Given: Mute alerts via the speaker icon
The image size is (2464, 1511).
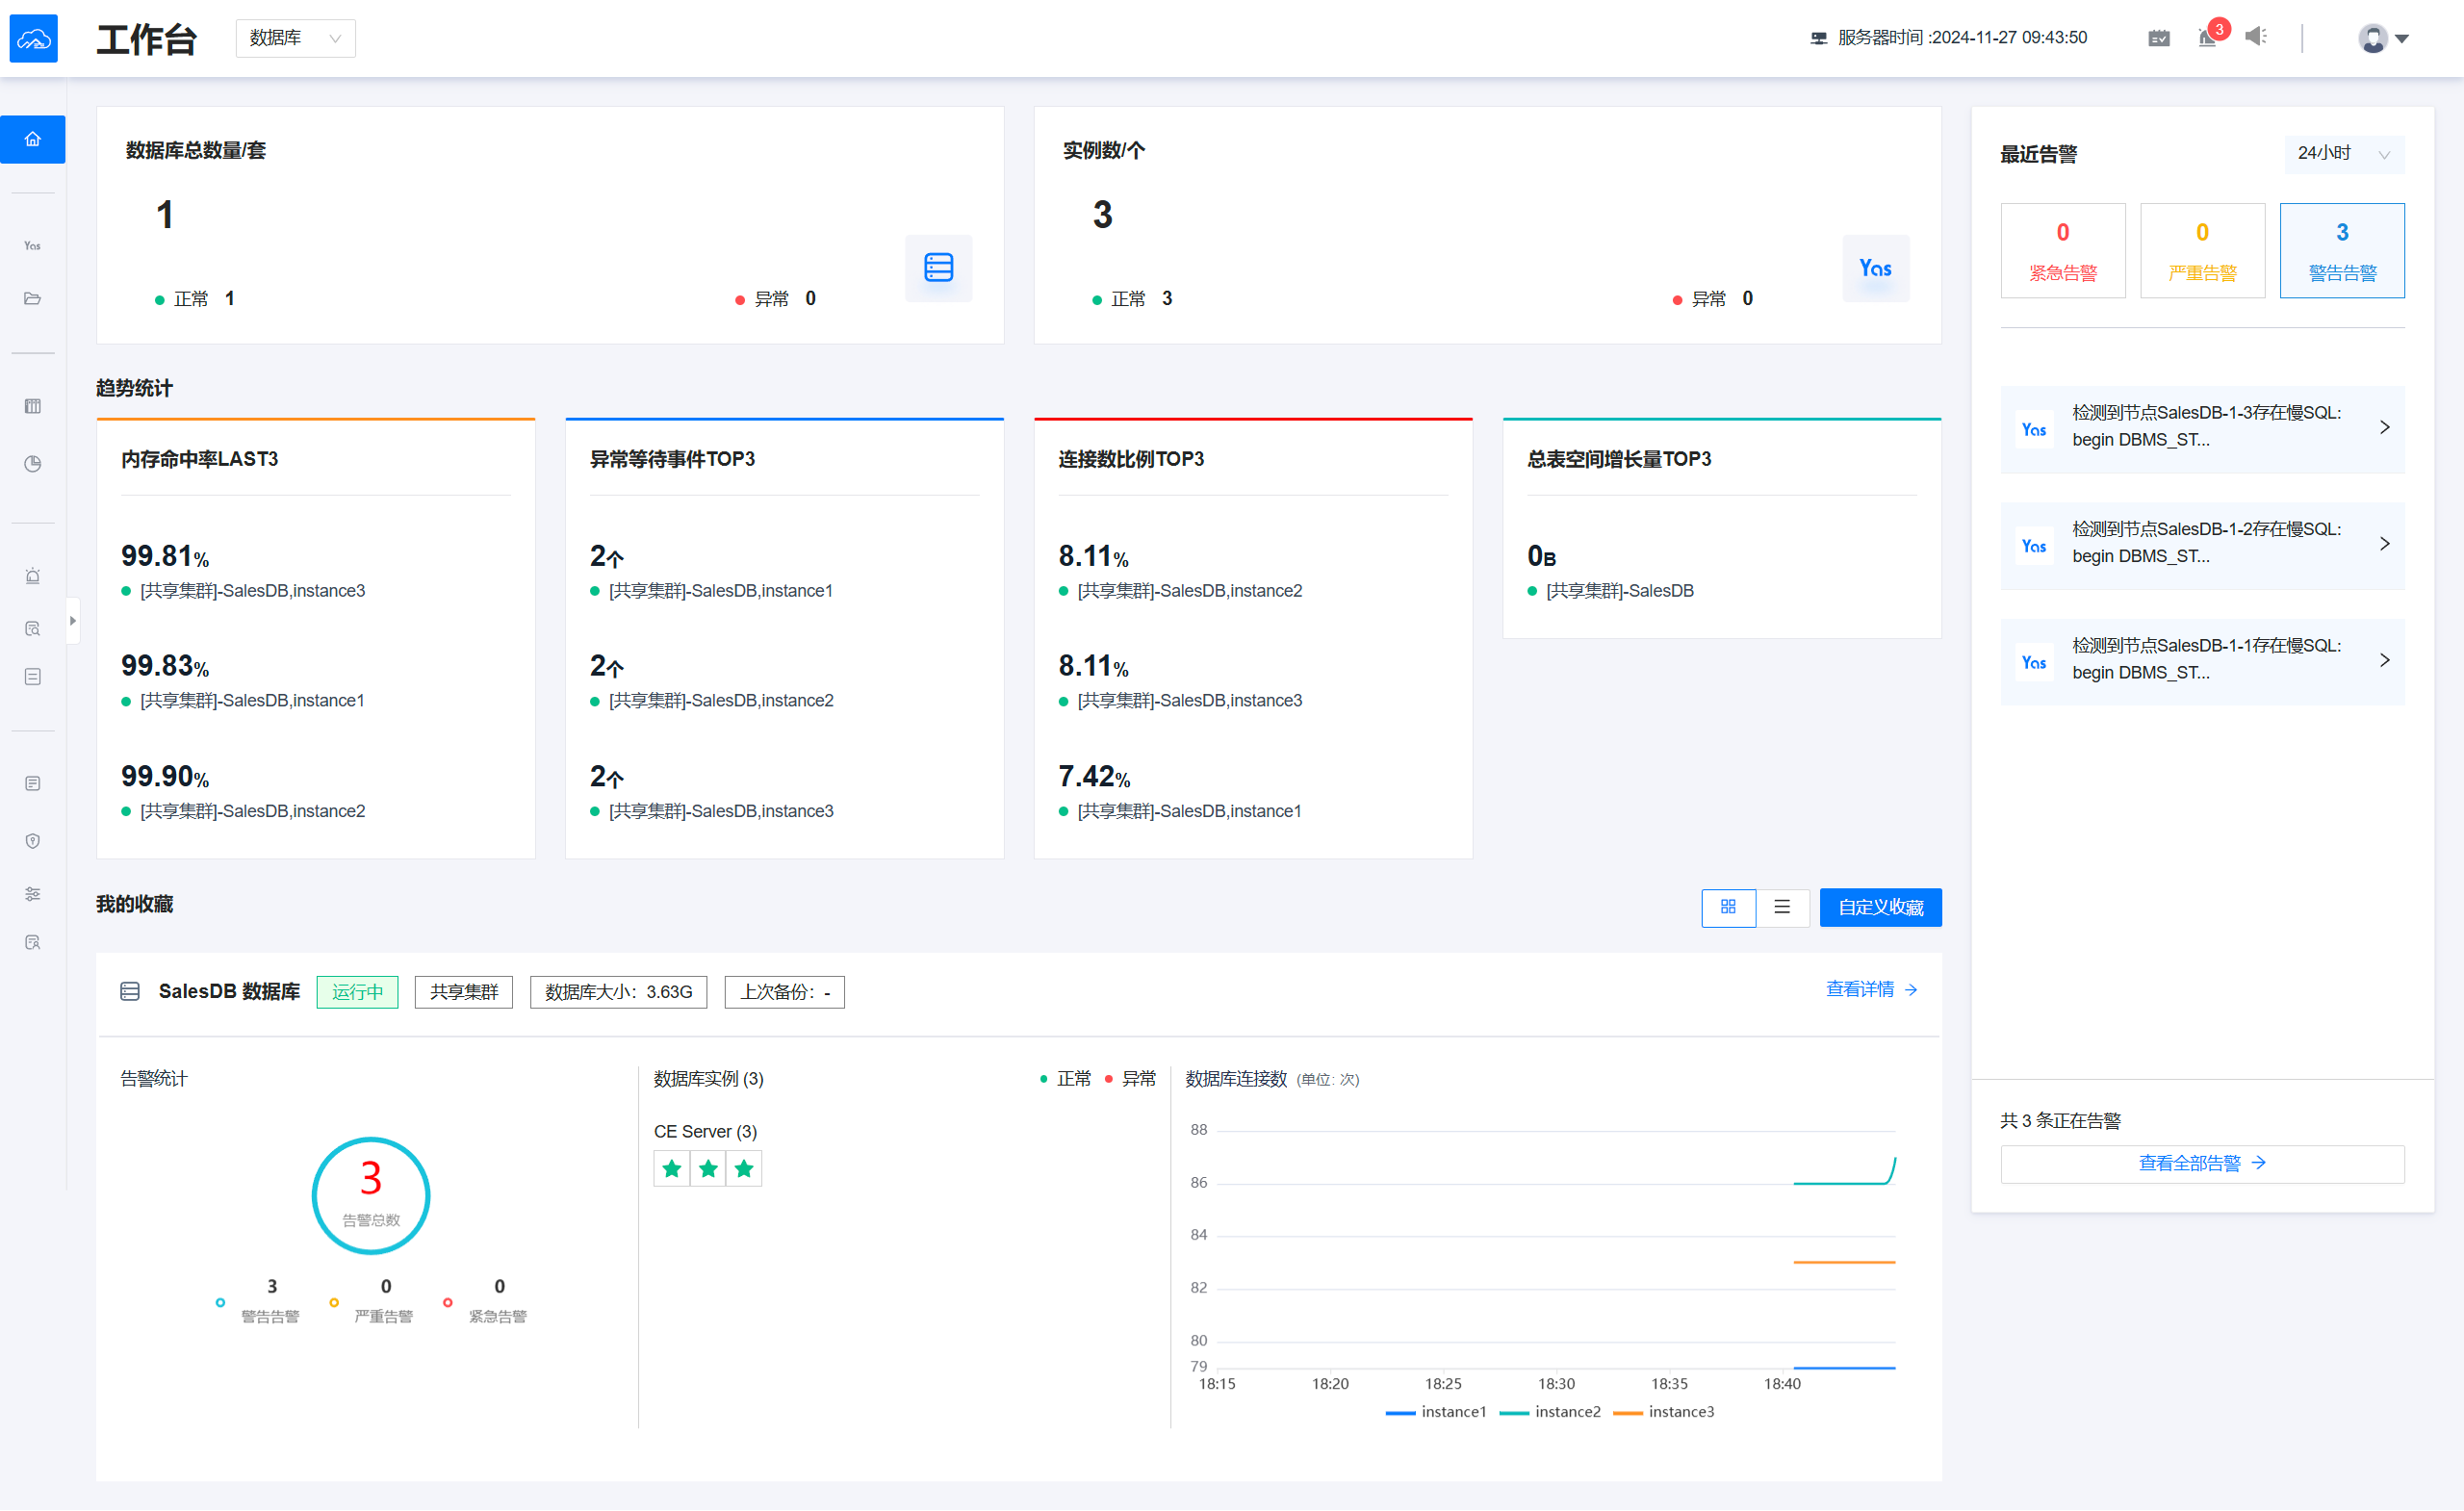Looking at the screenshot, I should pyautogui.click(x=2255, y=36).
